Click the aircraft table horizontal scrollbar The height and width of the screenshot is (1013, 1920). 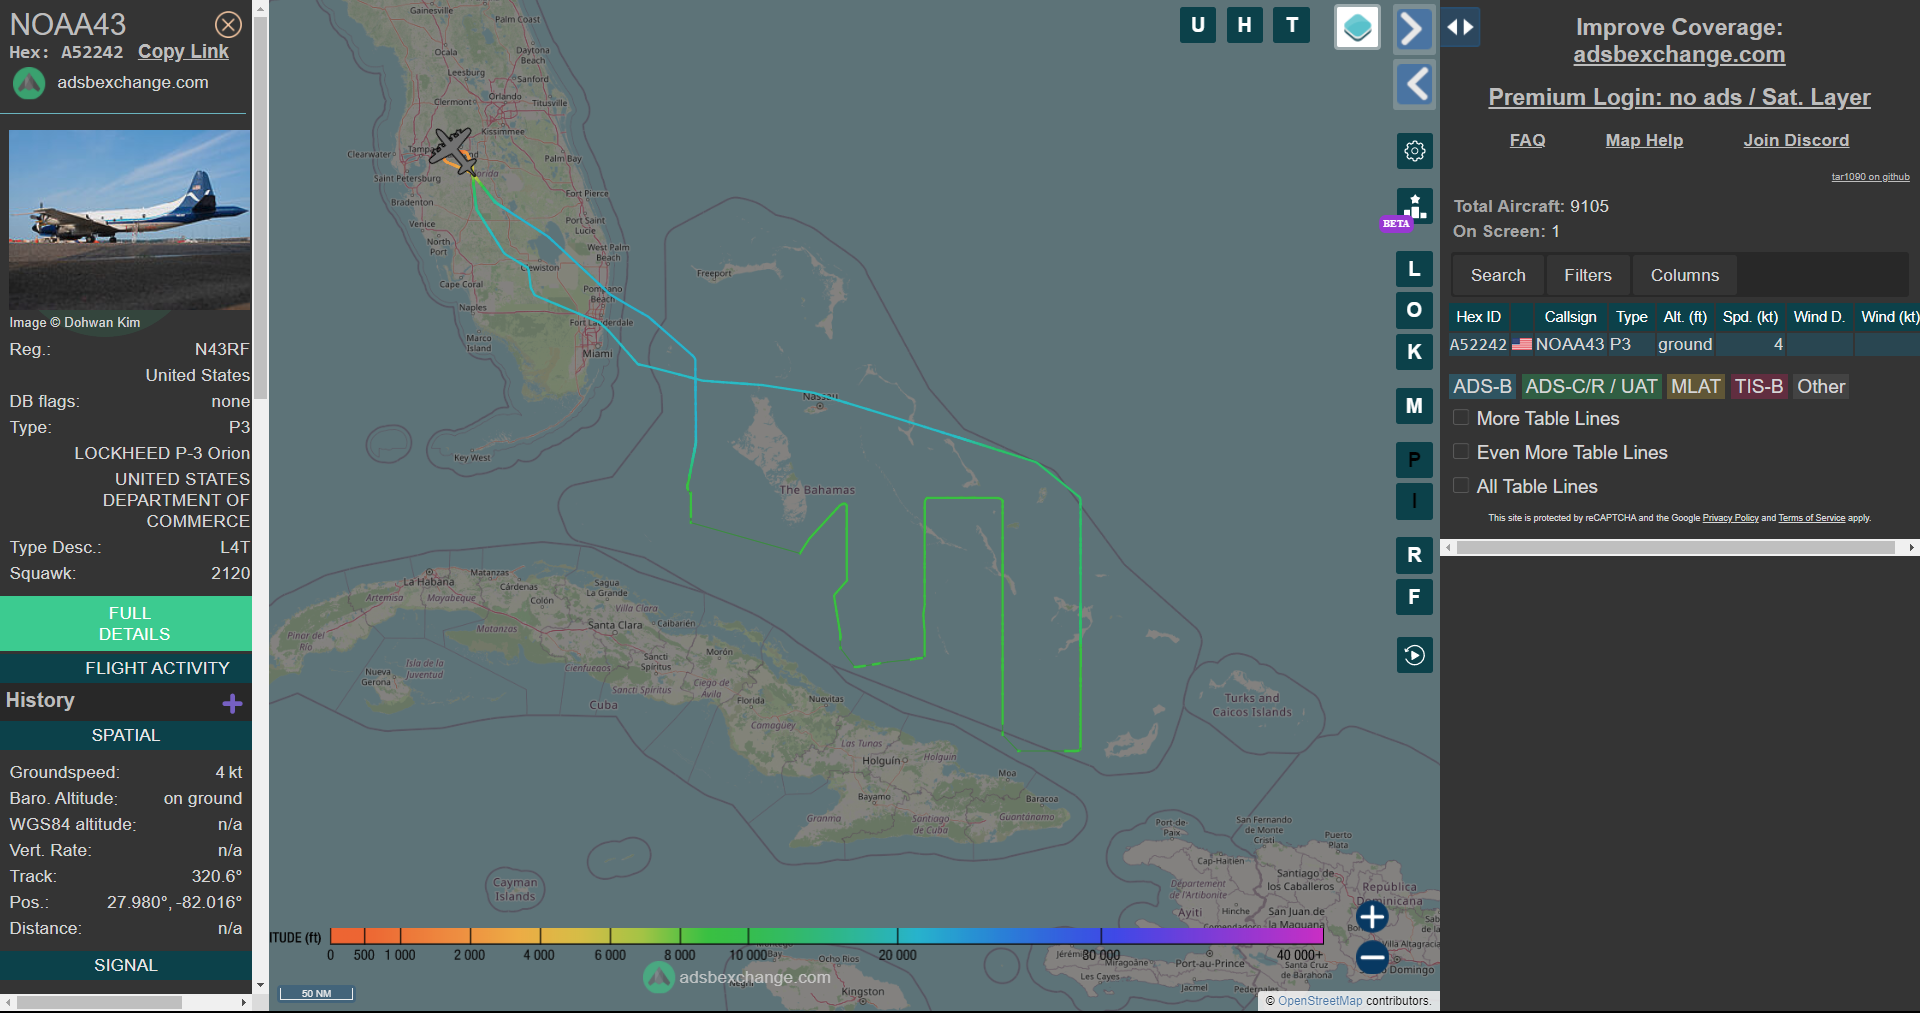tap(1676, 547)
